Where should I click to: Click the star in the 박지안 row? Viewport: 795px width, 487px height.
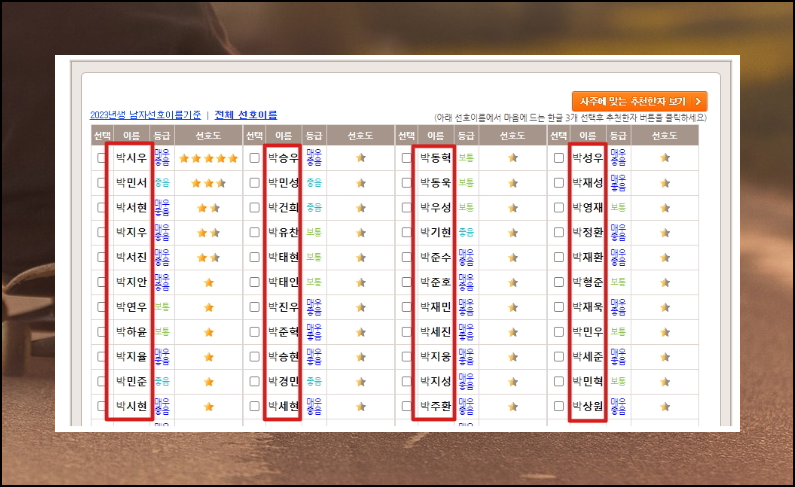click(x=208, y=282)
